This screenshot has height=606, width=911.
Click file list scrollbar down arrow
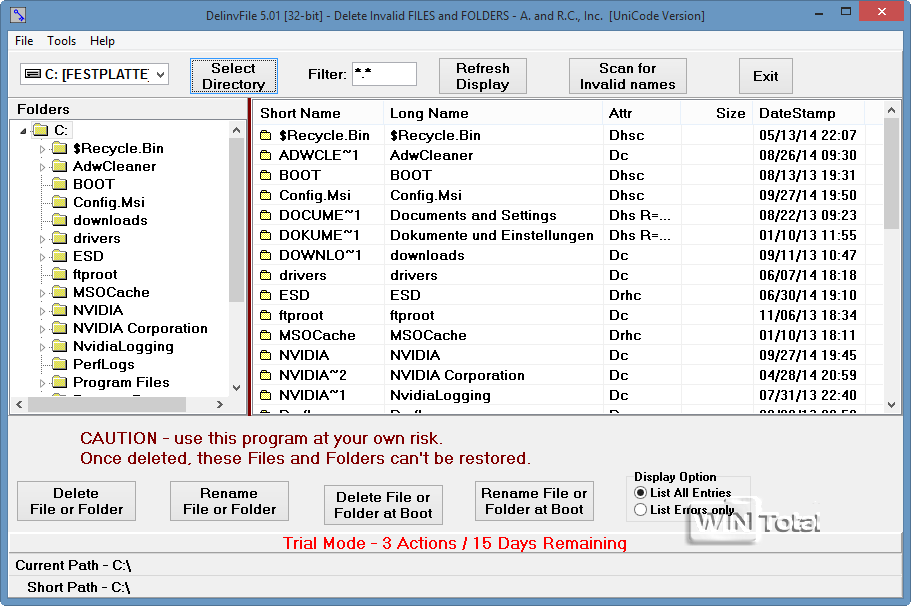(x=892, y=405)
